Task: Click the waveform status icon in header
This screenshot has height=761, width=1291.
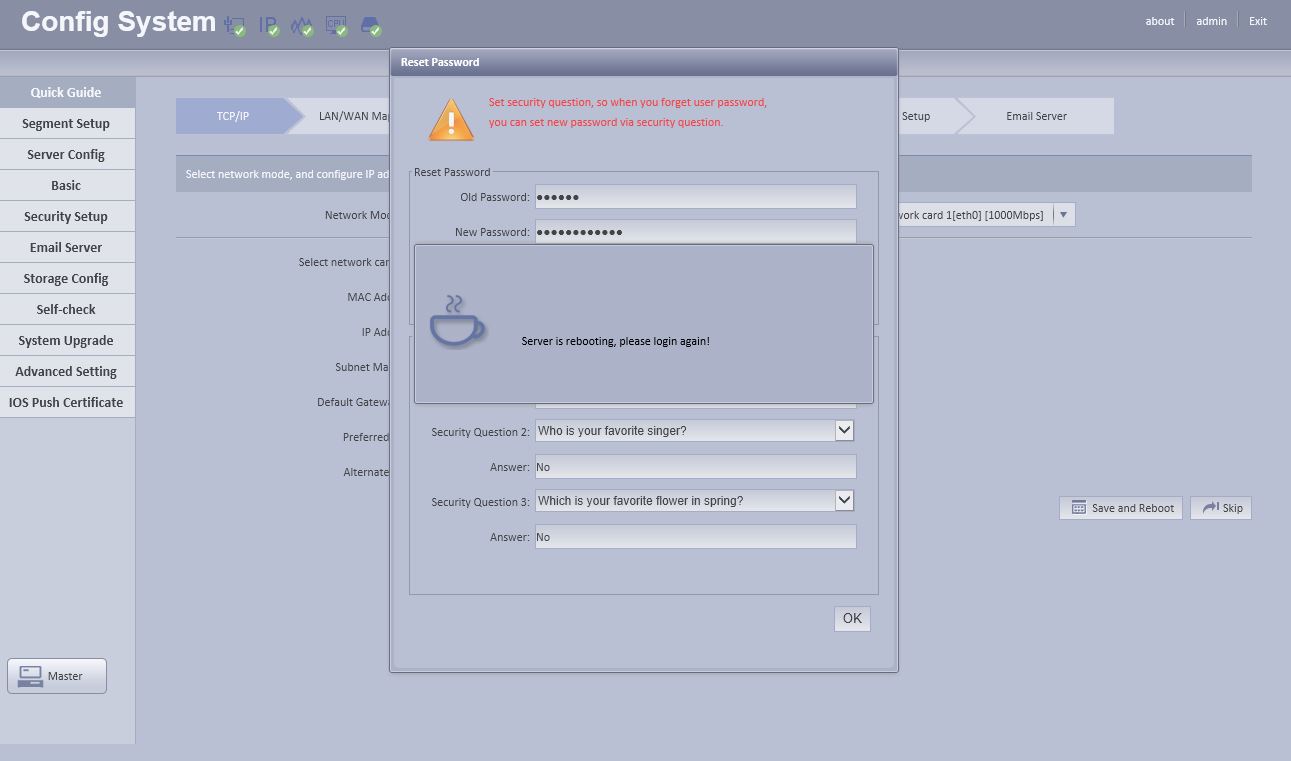Action: [302, 26]
